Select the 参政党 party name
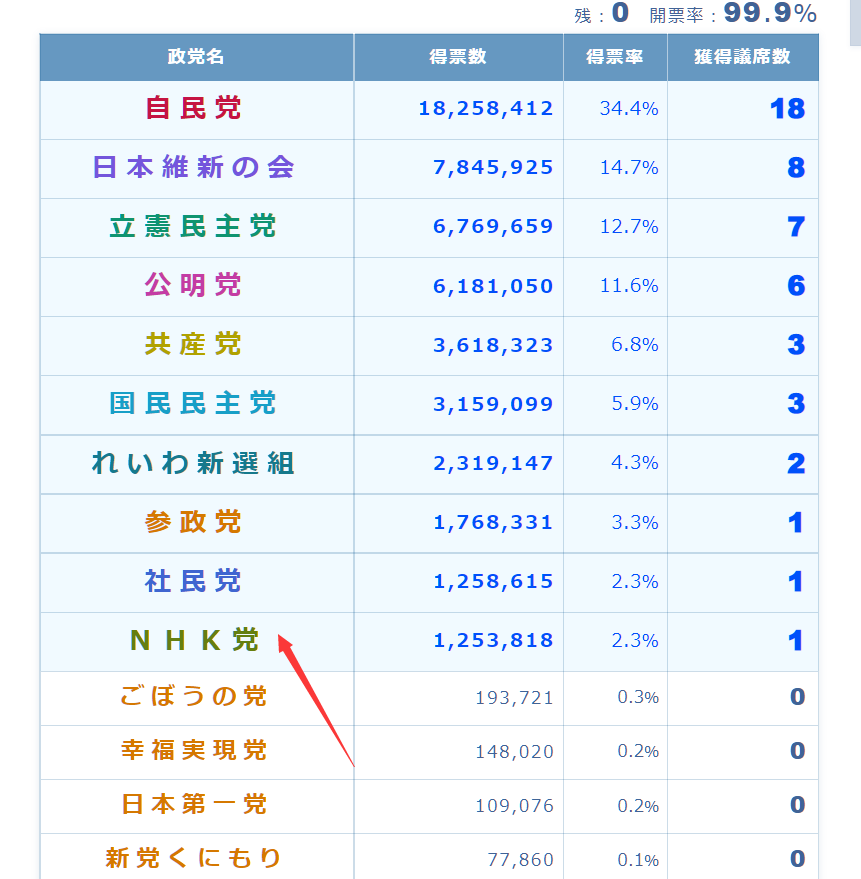Image resolution: width=861 pixels, height=879 pixels. tap(193, 522)
